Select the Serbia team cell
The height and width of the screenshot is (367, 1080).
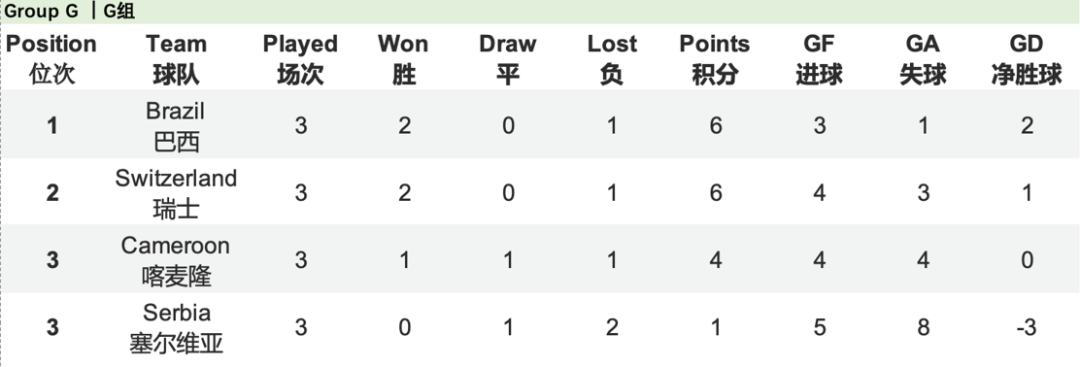tap(176, 328)
